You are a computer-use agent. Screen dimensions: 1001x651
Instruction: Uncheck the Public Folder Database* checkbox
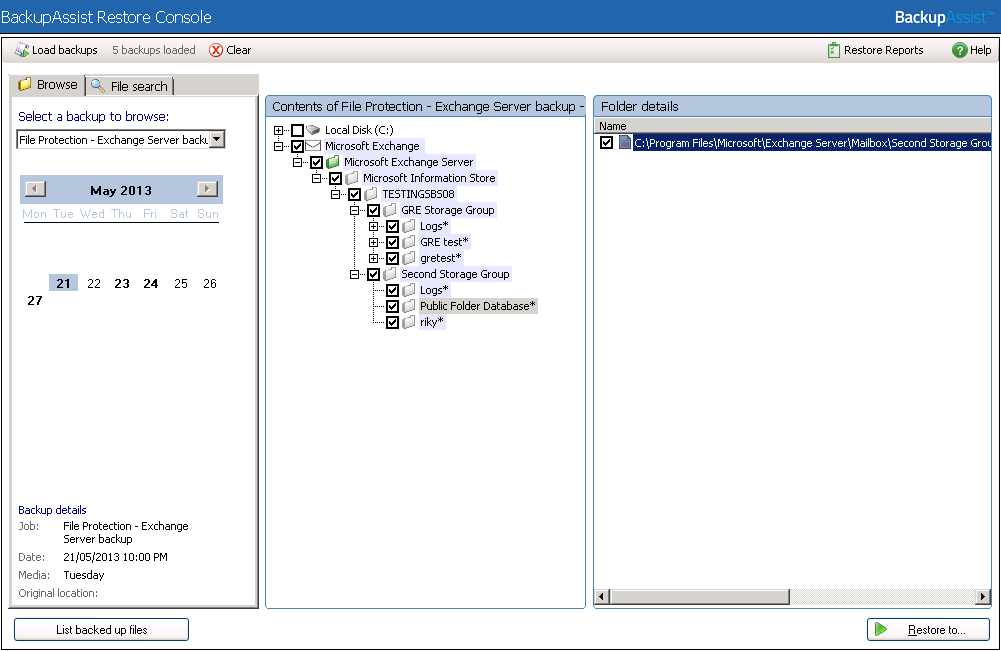pos(393,306)
